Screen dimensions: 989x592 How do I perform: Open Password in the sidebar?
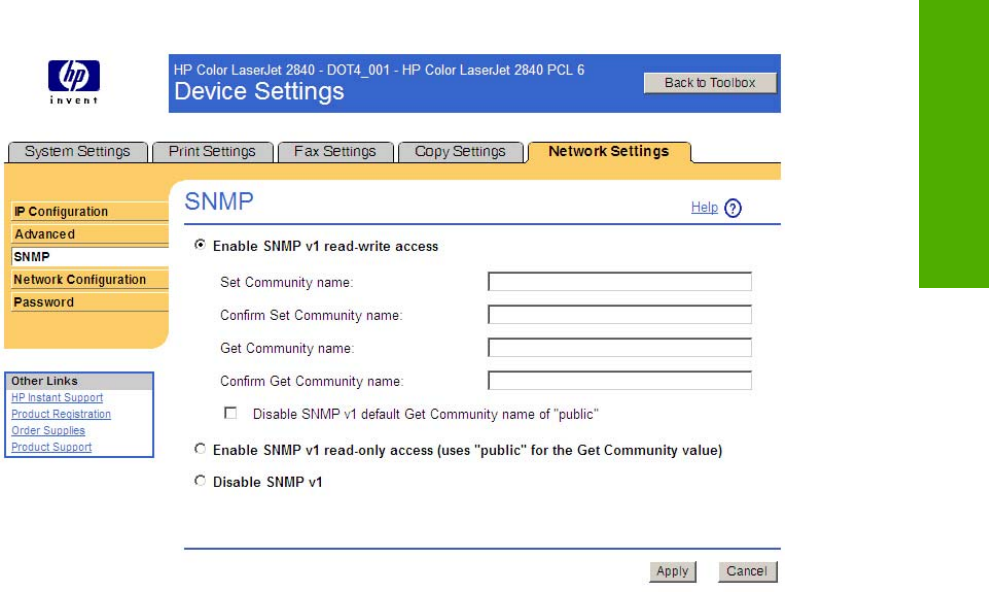click(90, 302)
